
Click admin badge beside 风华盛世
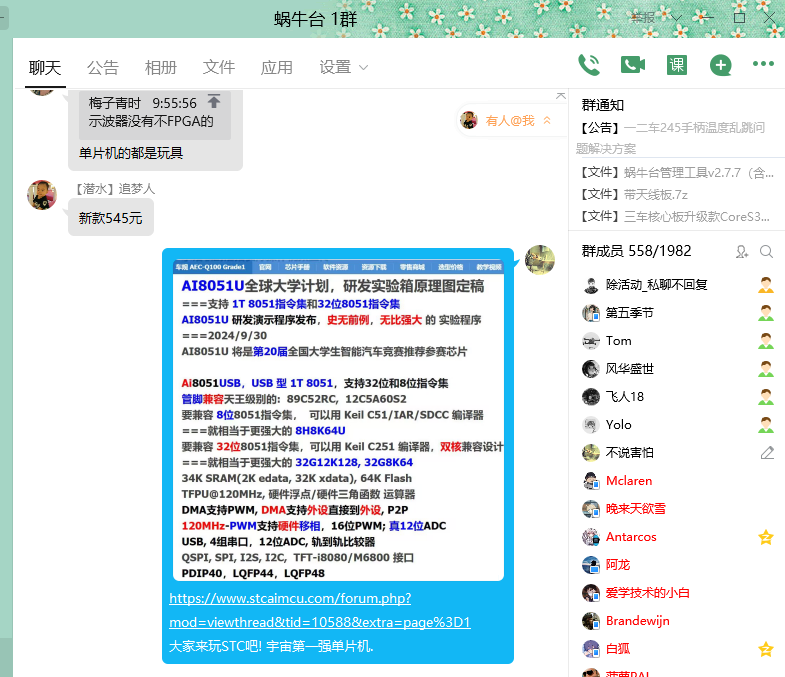point(765,369)
